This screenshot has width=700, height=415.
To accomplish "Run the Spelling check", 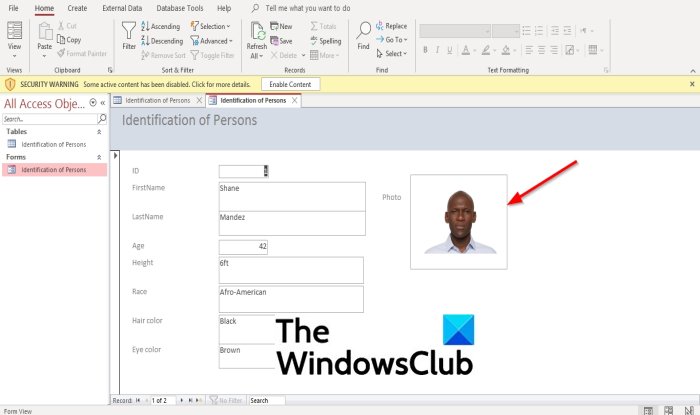I will point(325,41).
